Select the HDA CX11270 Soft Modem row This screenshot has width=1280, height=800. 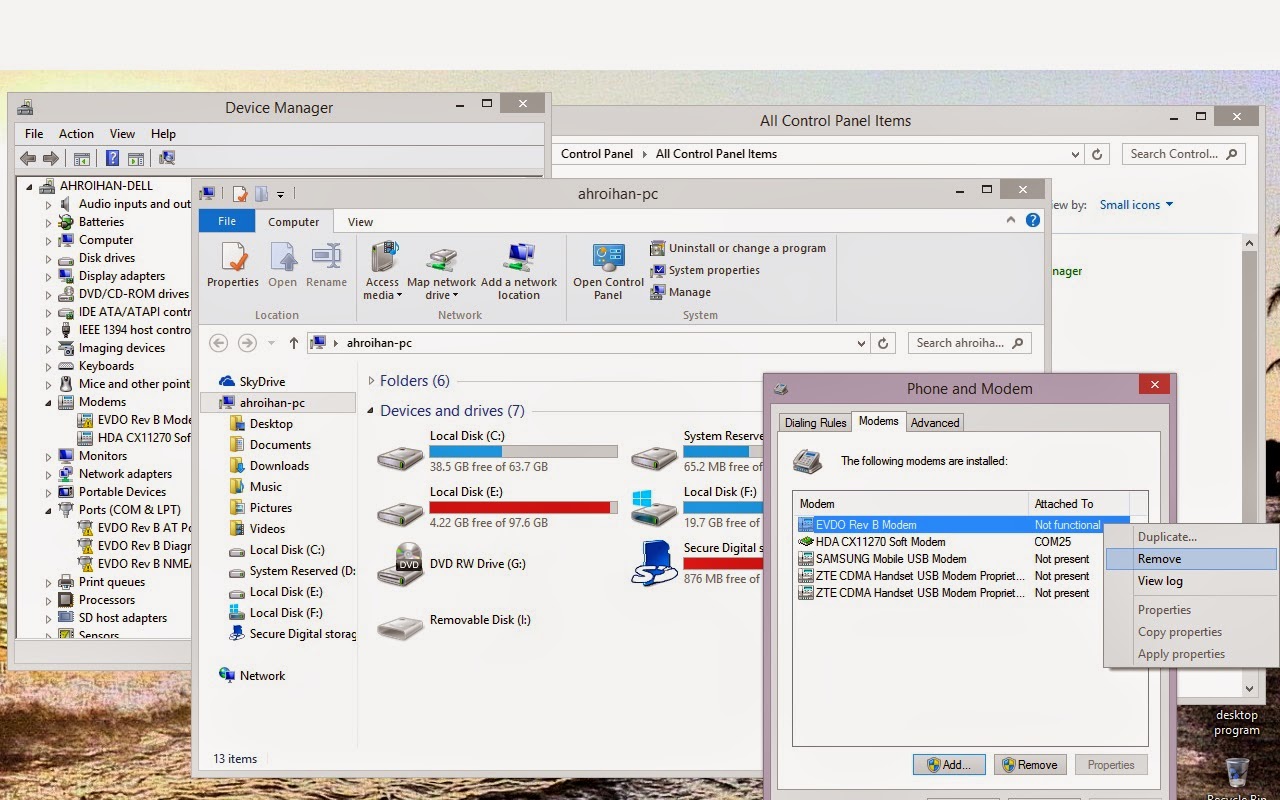[x=963, y=542]
